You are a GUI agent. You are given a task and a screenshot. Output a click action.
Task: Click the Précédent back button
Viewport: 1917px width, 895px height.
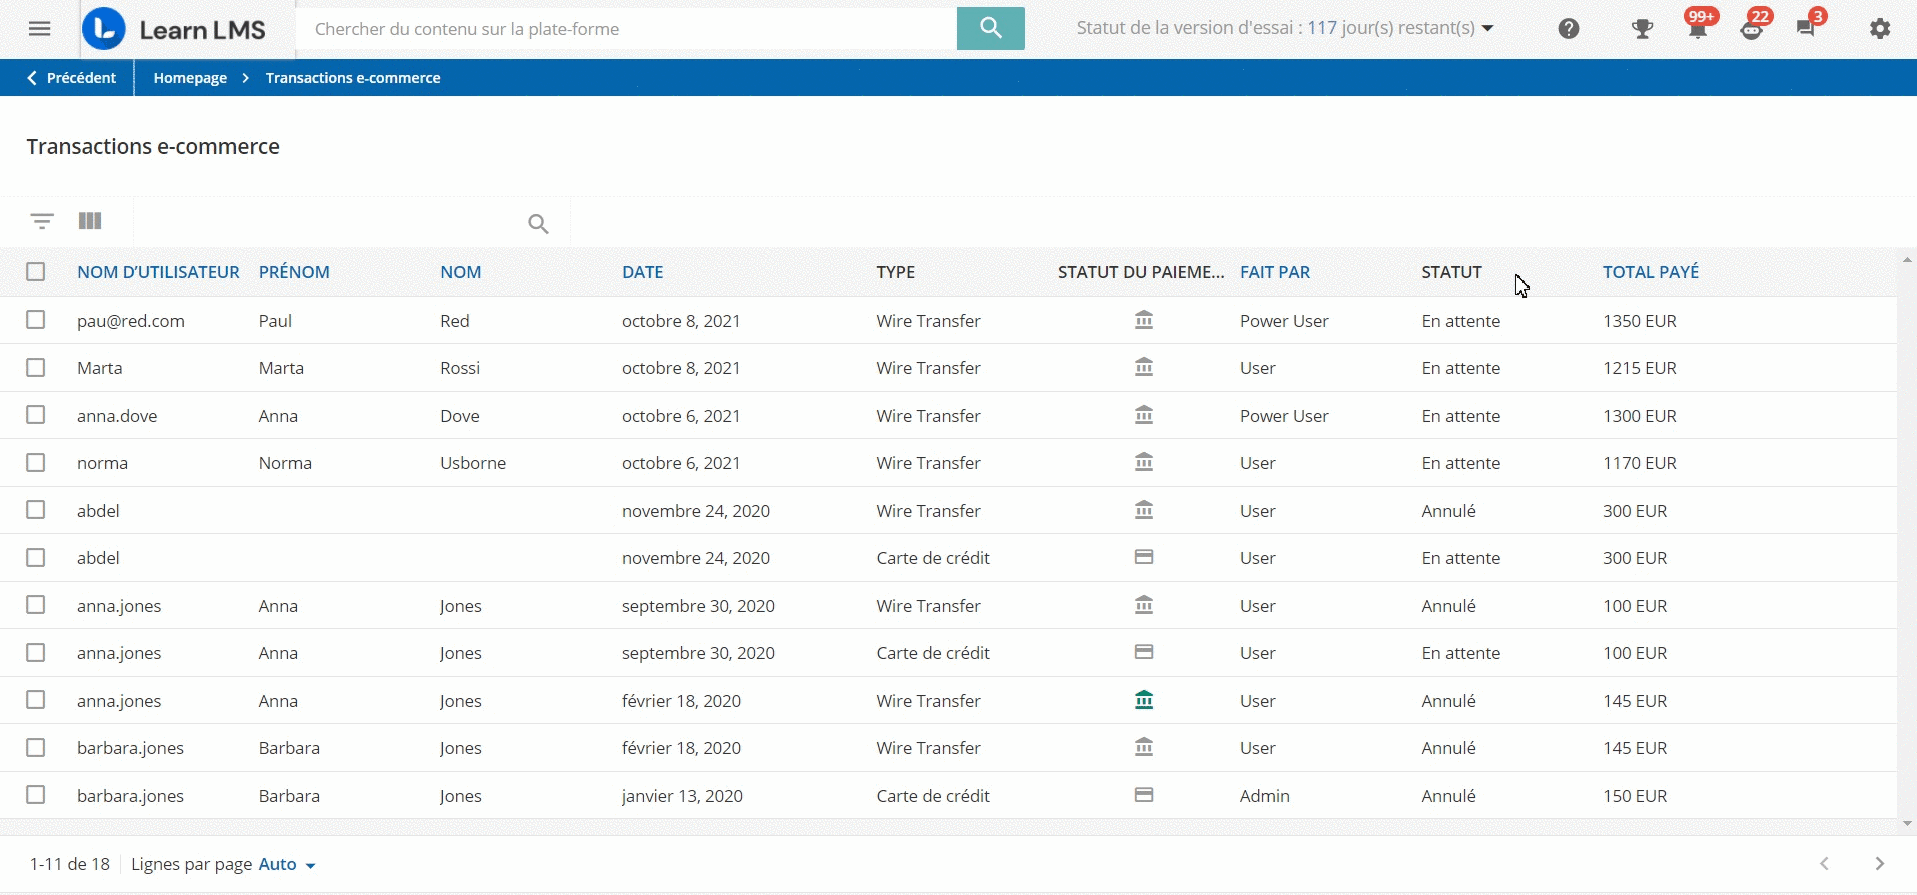click(71, 78)
